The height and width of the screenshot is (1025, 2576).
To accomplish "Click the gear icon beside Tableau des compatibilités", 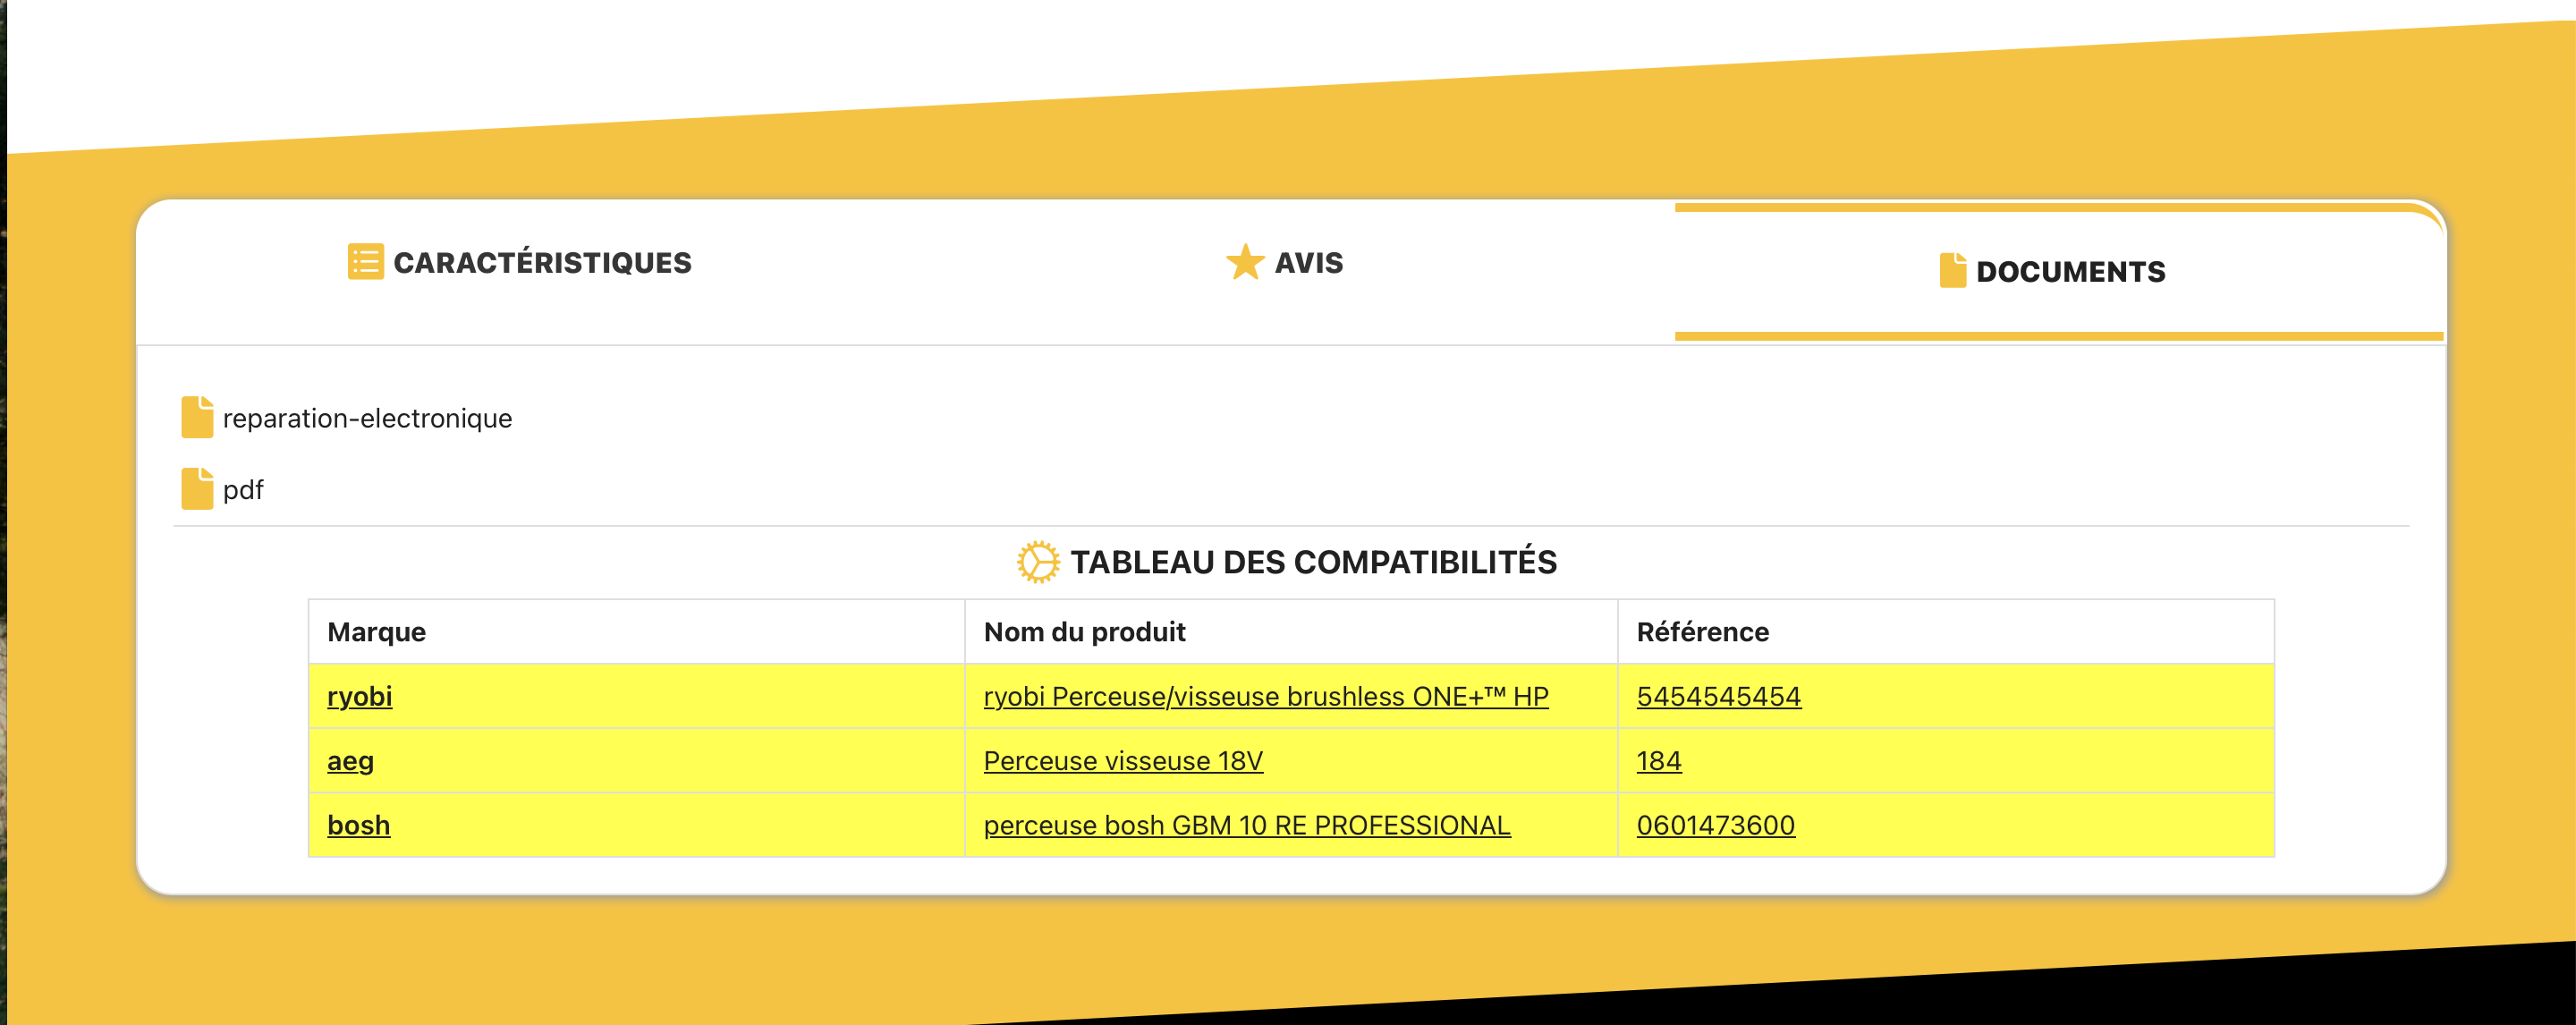I will pyautogui.click(x=1038, y=562).
